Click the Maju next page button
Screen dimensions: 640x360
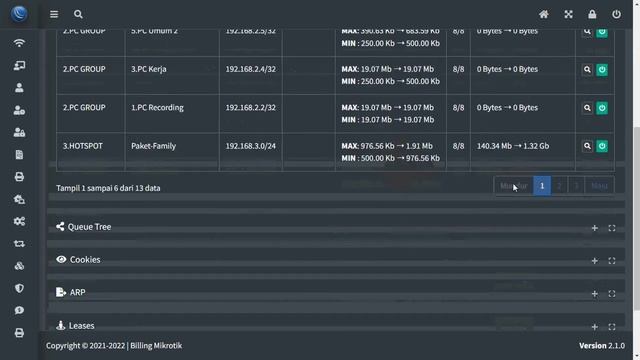coord(599,186)
